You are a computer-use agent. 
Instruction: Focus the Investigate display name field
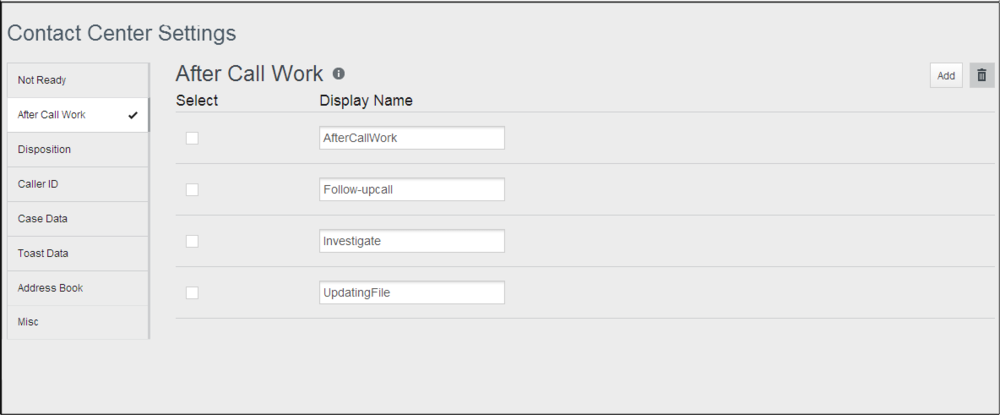point(412,241)
